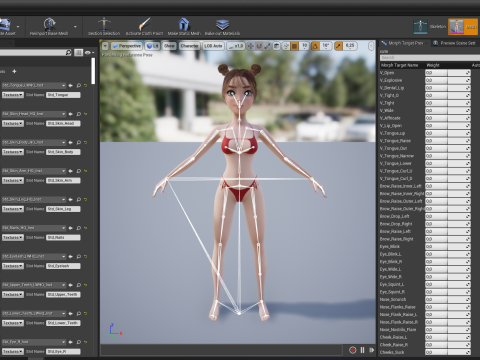This screenshot has height=360, width=480.
Task: Open the LOD Auto menu
Action: 213,46
